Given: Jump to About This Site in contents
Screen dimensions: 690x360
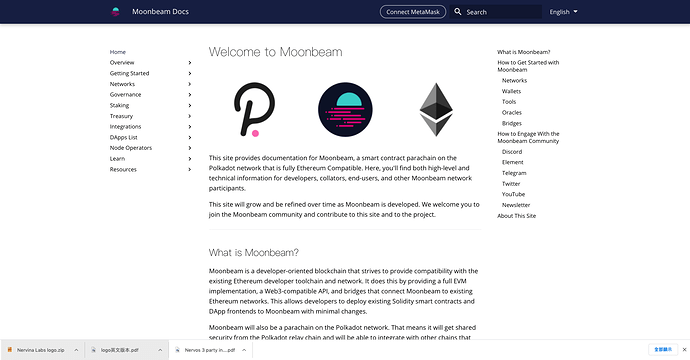Looking at the screenshot, I should [x=517, y=216].
